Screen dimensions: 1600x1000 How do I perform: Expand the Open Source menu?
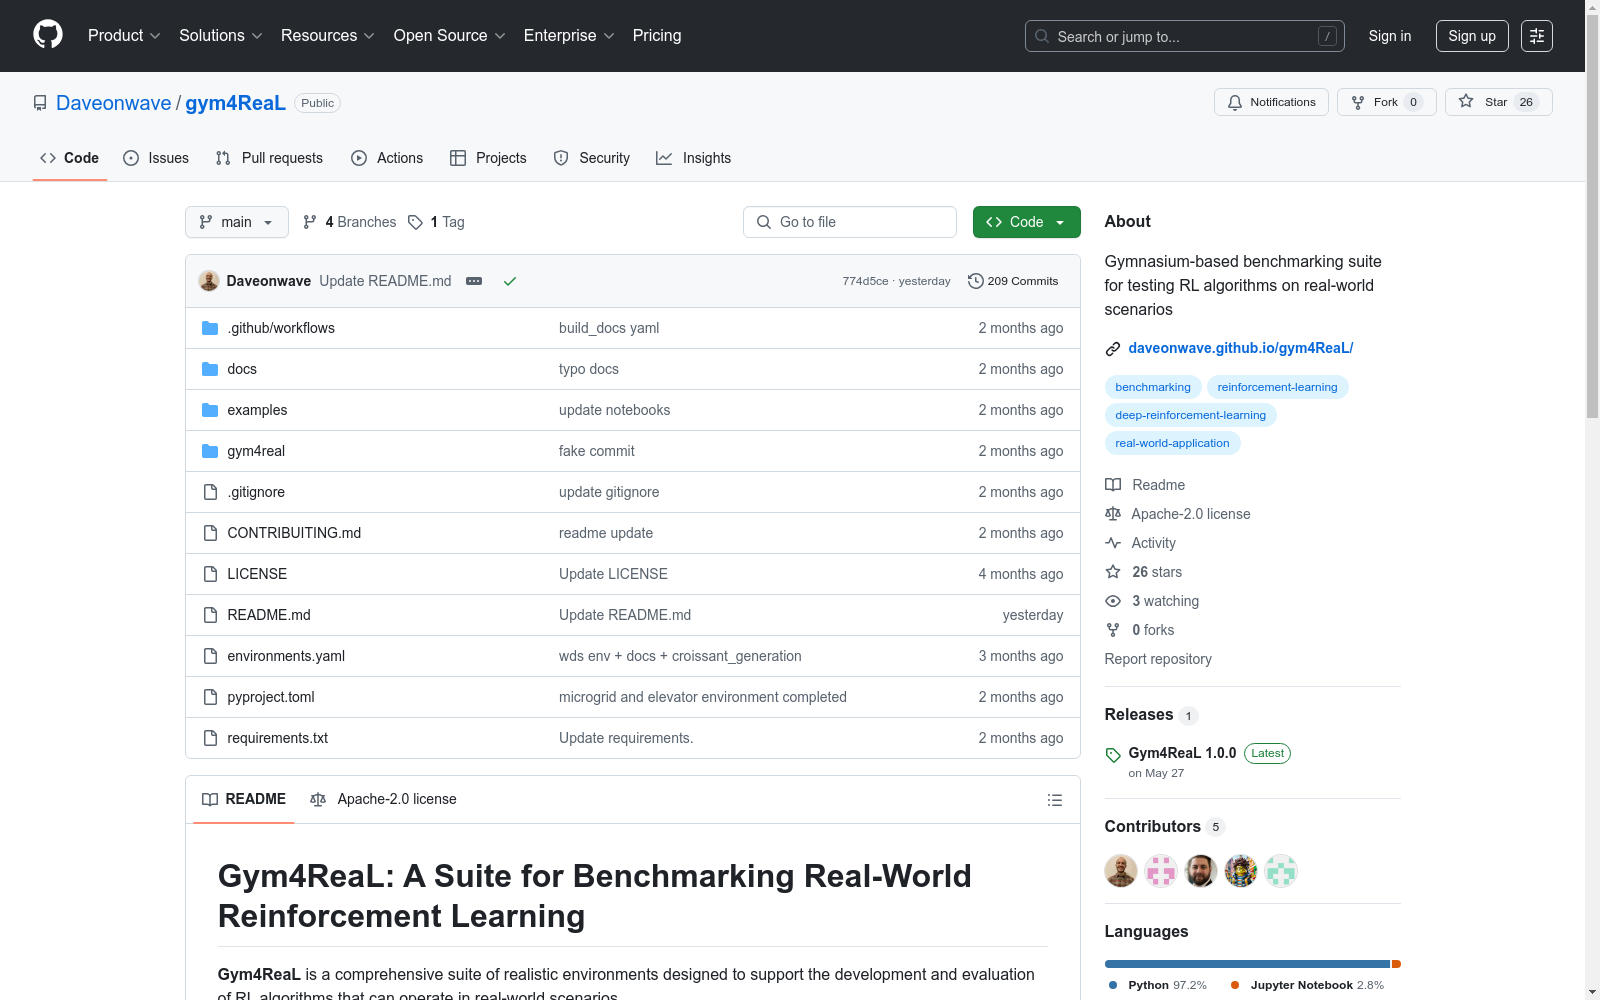click(450, 36)
